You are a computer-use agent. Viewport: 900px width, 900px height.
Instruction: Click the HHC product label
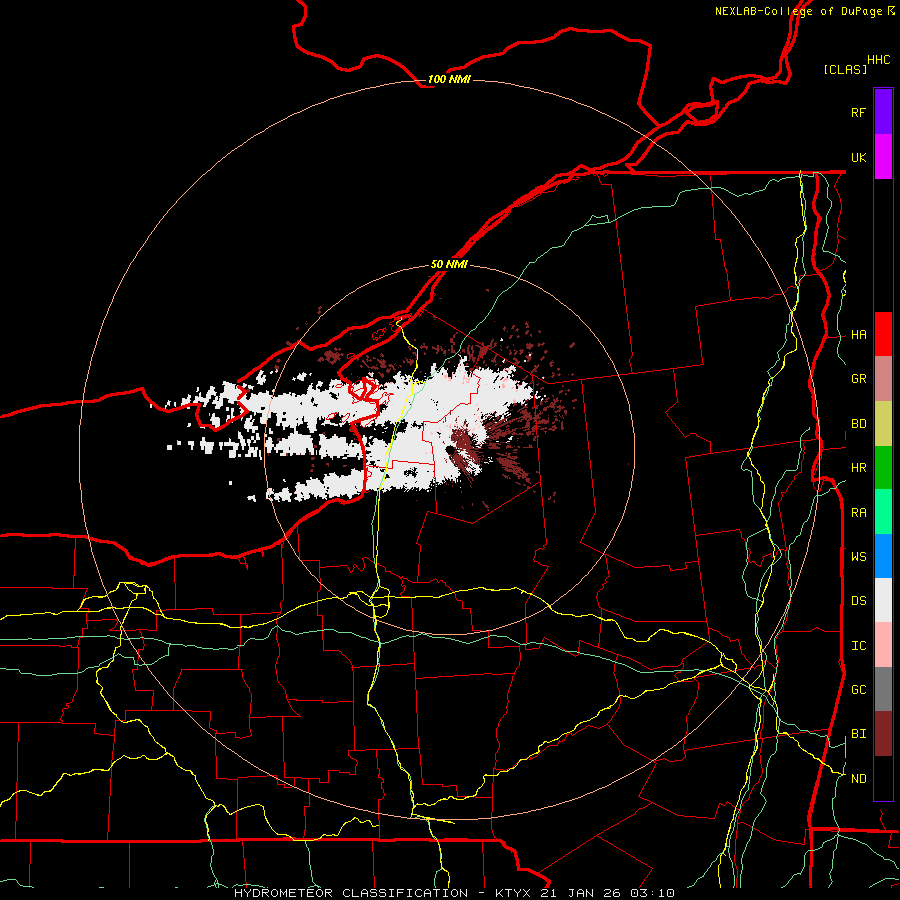tap(878, 60)
